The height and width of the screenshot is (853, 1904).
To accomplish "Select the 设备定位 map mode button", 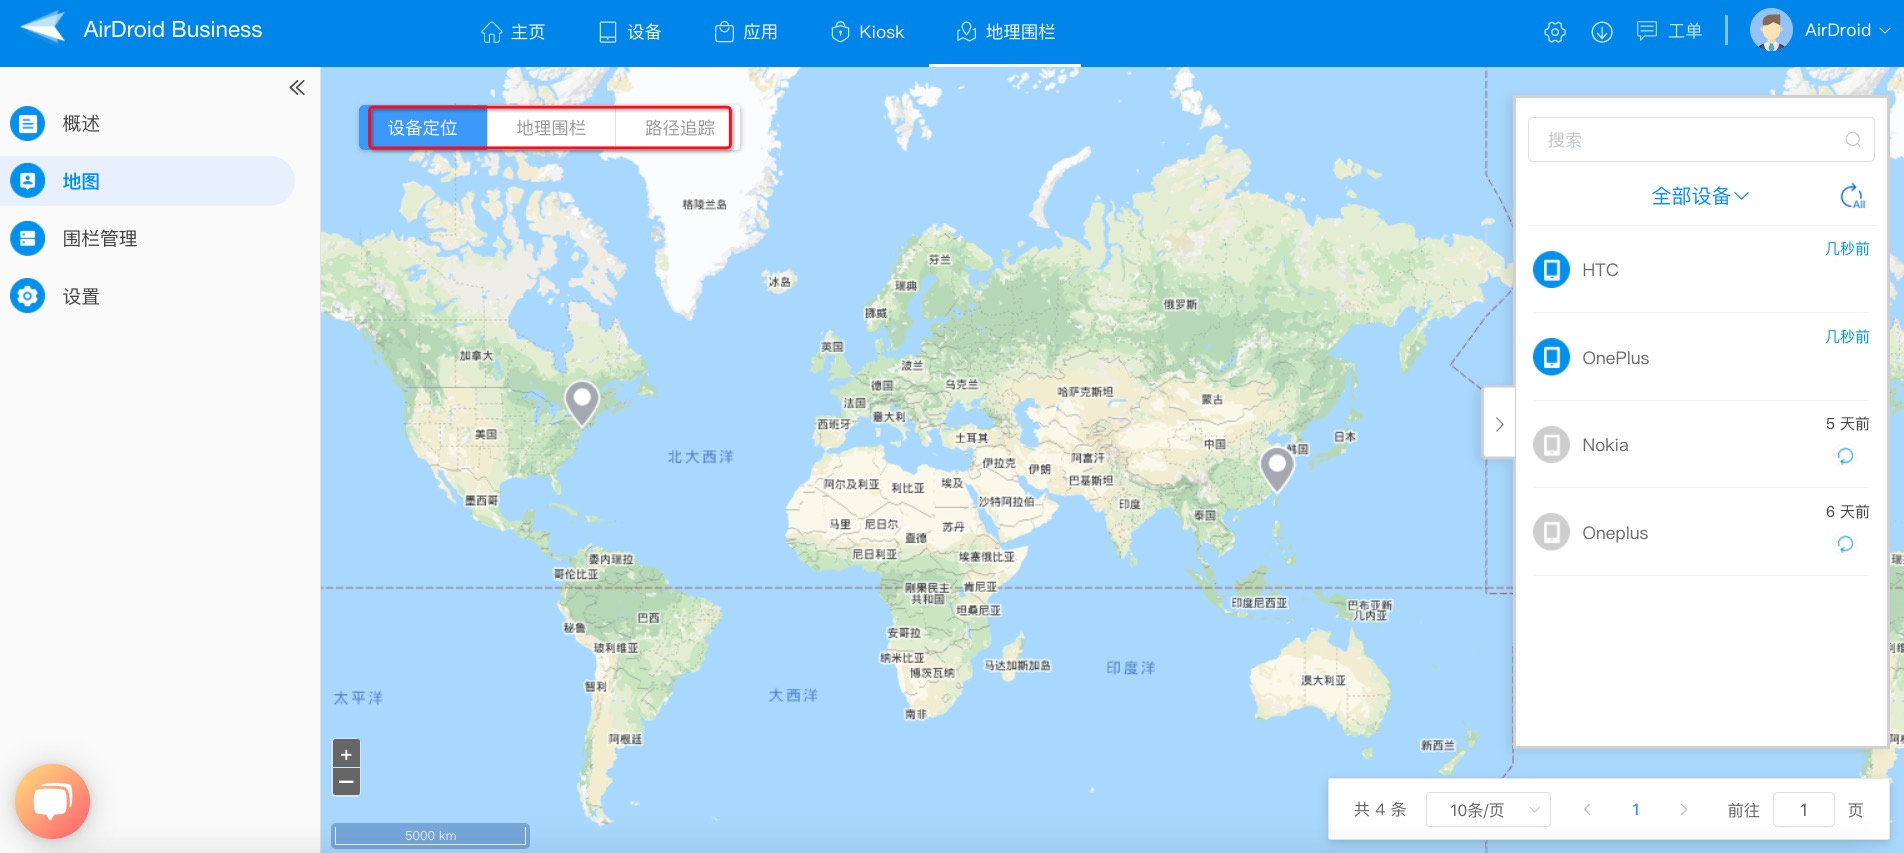I will click(x=423, y=128).
